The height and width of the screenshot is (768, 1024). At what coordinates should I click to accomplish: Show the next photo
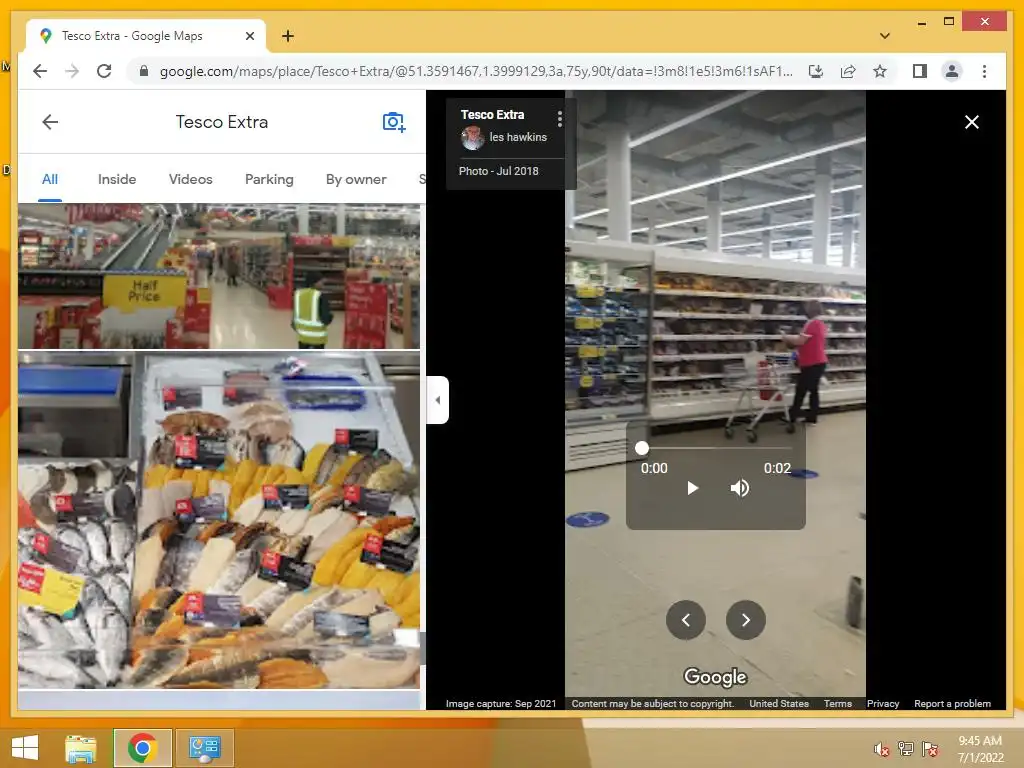pyautogui.click(x=746, y=620)
